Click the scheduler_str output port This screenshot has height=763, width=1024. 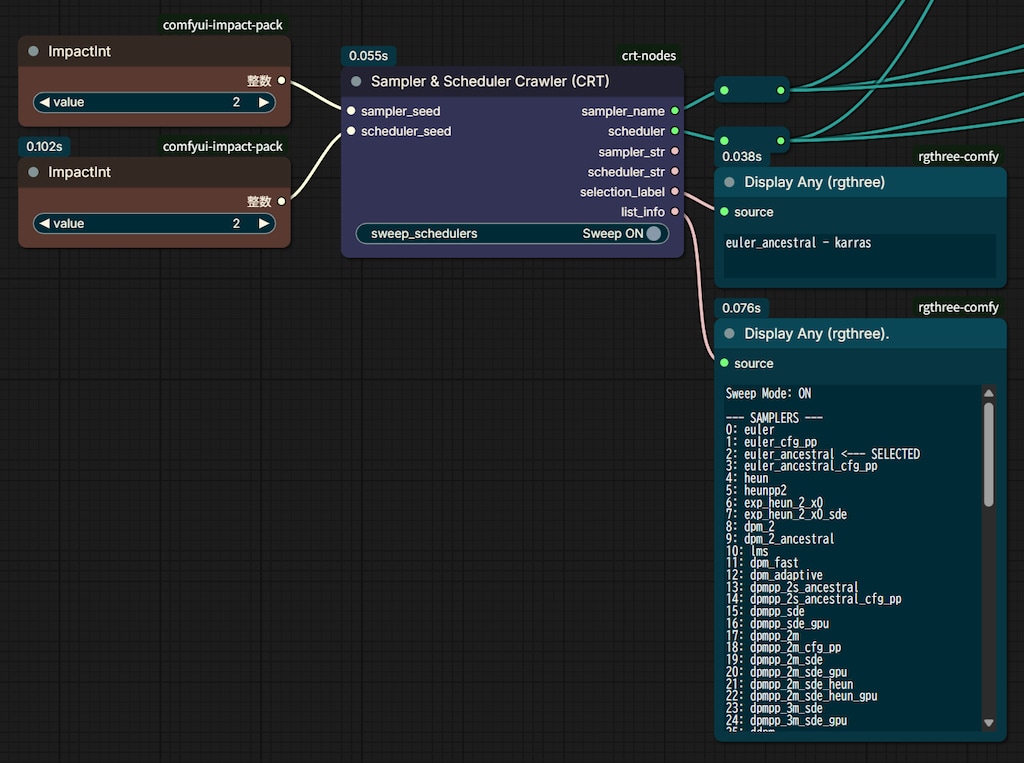point(675,172)
